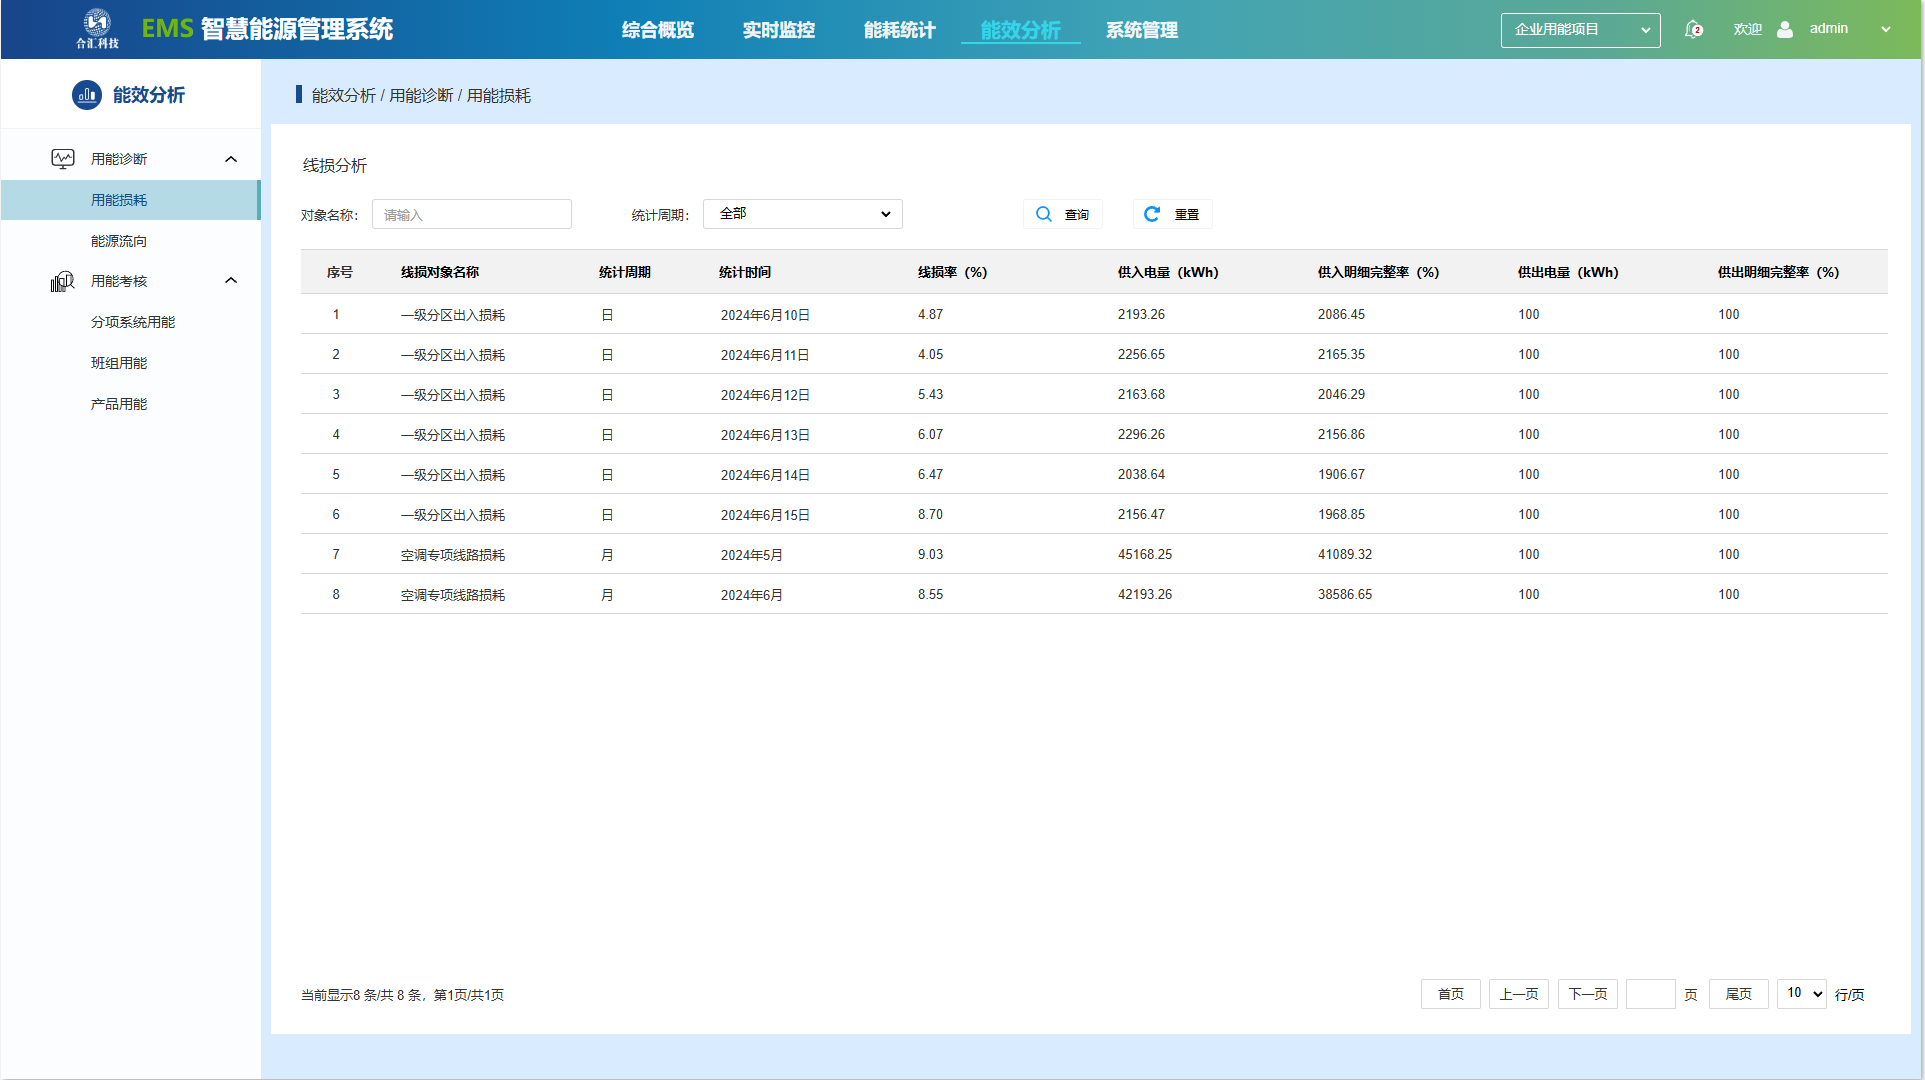Open the 统计周期 dropdown
Screen dimensions: 1925x1080
point(802,214)
